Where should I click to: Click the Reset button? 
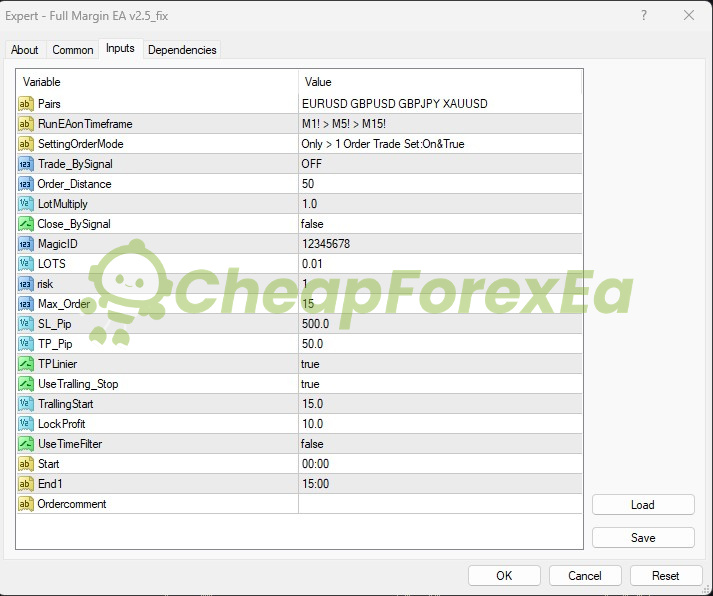pyautogui.click(x=666, y=576)
